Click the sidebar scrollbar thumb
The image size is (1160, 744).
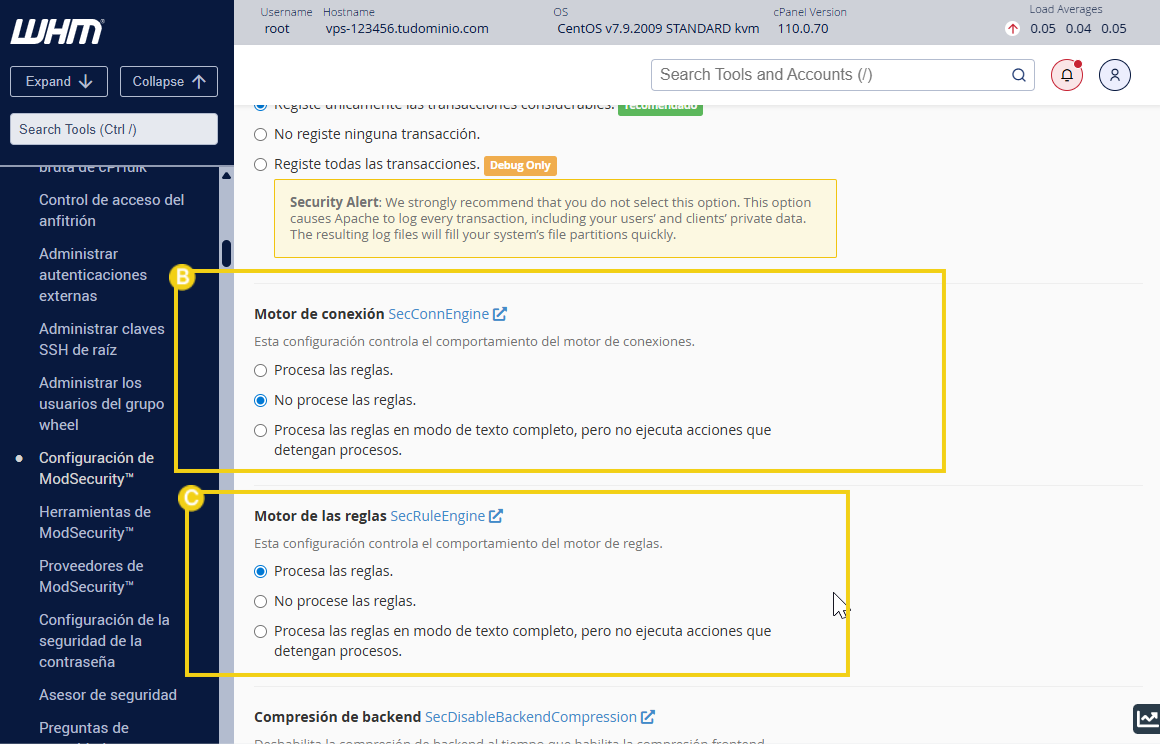[226, 253]
